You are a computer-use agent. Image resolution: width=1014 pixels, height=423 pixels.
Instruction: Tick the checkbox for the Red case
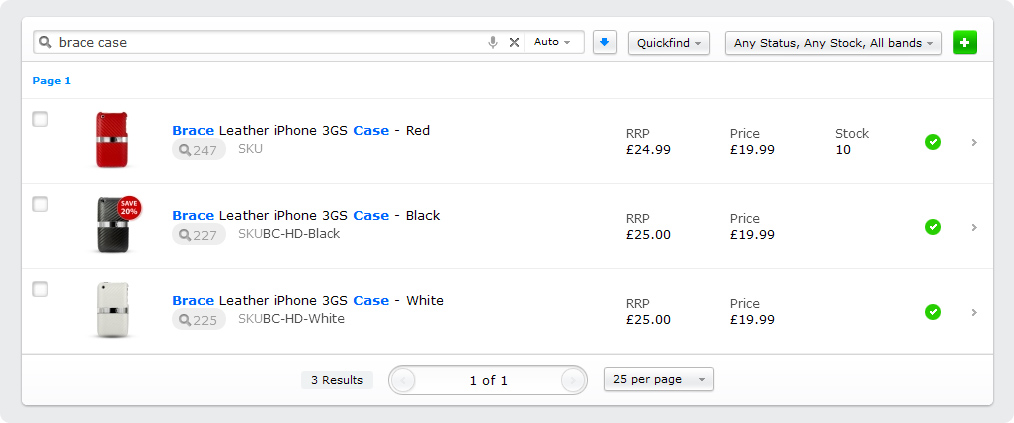click(x=40, y=119)
